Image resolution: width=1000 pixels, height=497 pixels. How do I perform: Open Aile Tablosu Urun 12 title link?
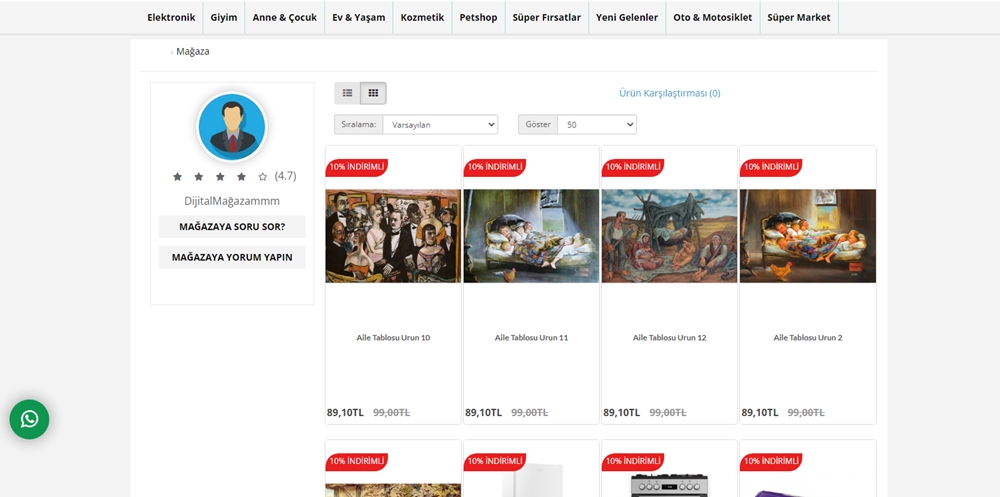coord(670,338)
